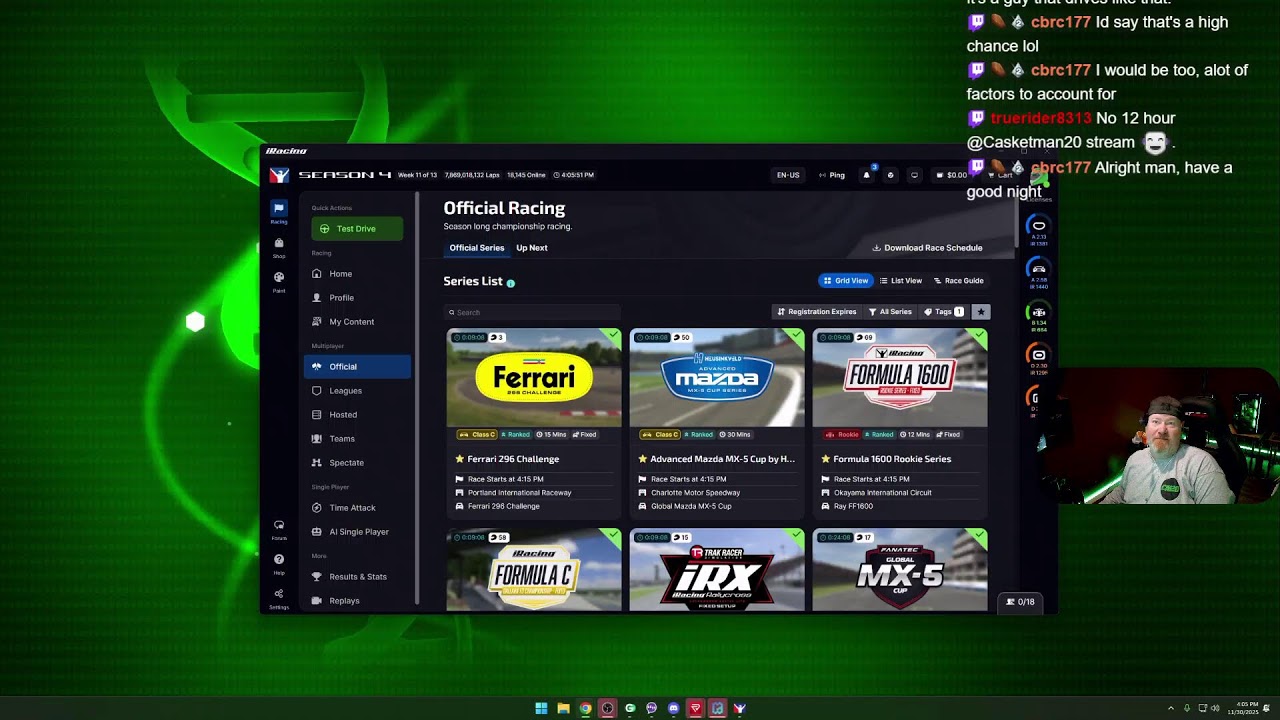Image resolution: width=1280 pixels, height=720 pixels.
Task: Open the Forum icon in left rail
Action: (279, 529)
